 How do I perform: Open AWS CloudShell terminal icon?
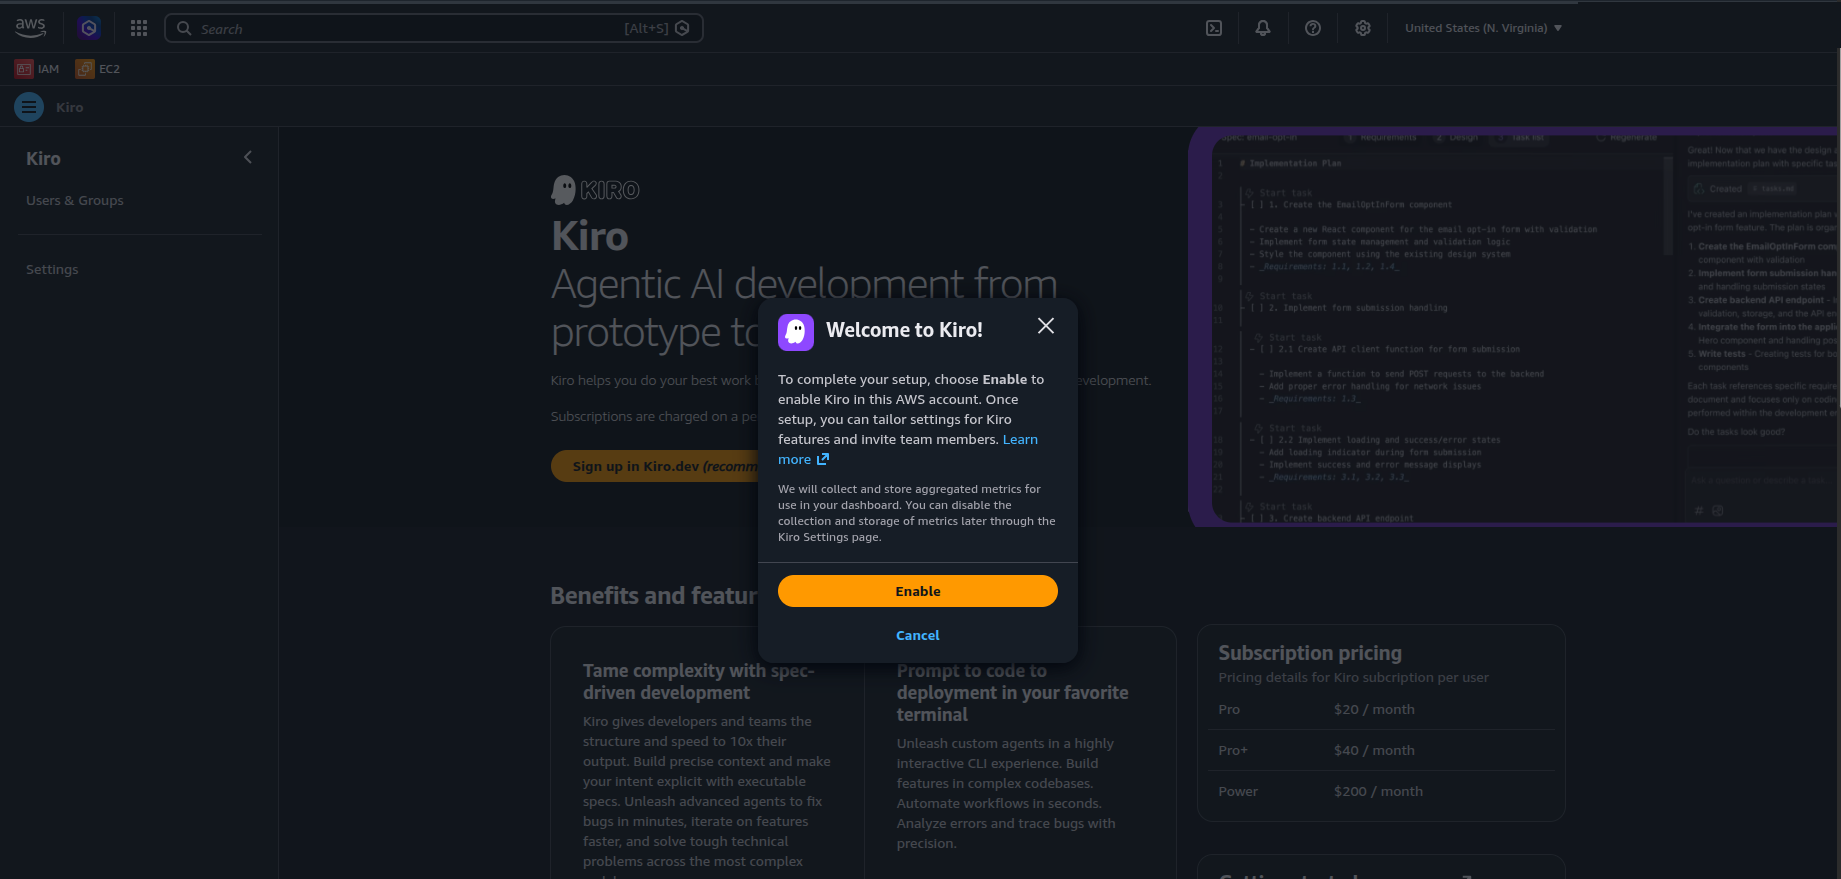1214,28
